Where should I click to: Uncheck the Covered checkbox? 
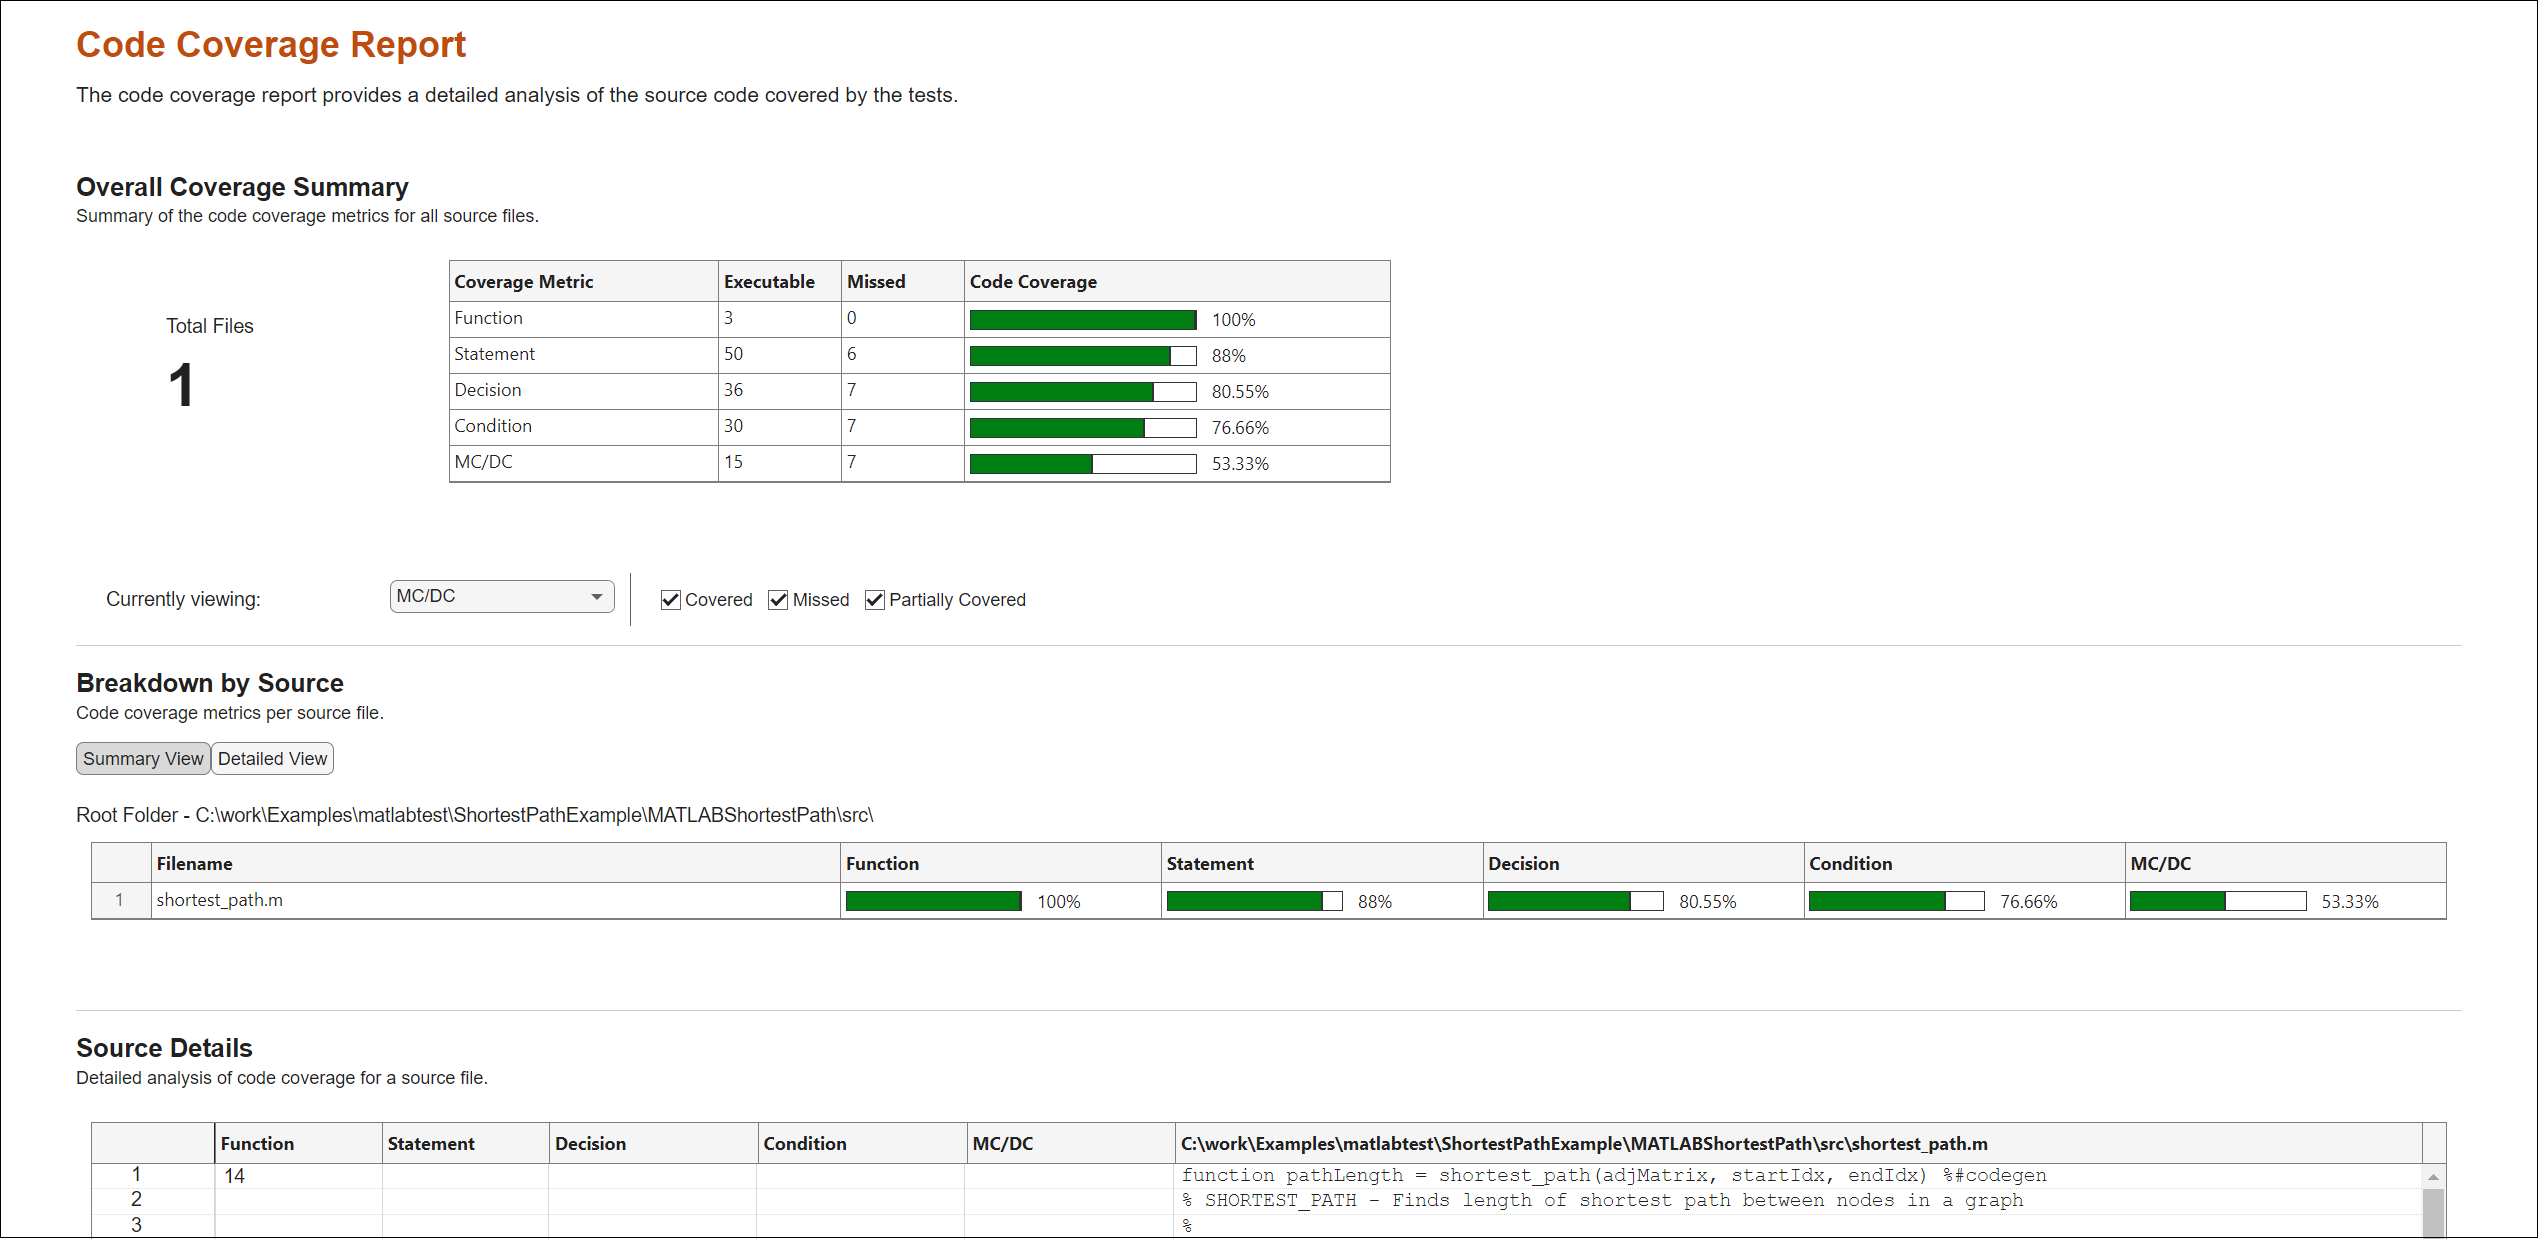click(670, 600)
